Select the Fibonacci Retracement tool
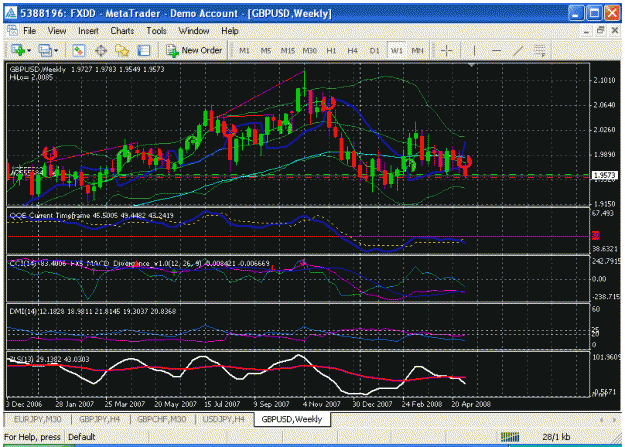This screenshot has height=447, width=625. click(x=540, y=51)
